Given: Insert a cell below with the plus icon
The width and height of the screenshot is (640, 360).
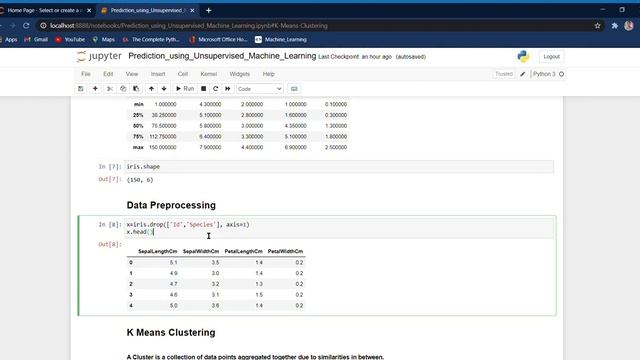Looking at the screenshot, I should coord(95,89).
